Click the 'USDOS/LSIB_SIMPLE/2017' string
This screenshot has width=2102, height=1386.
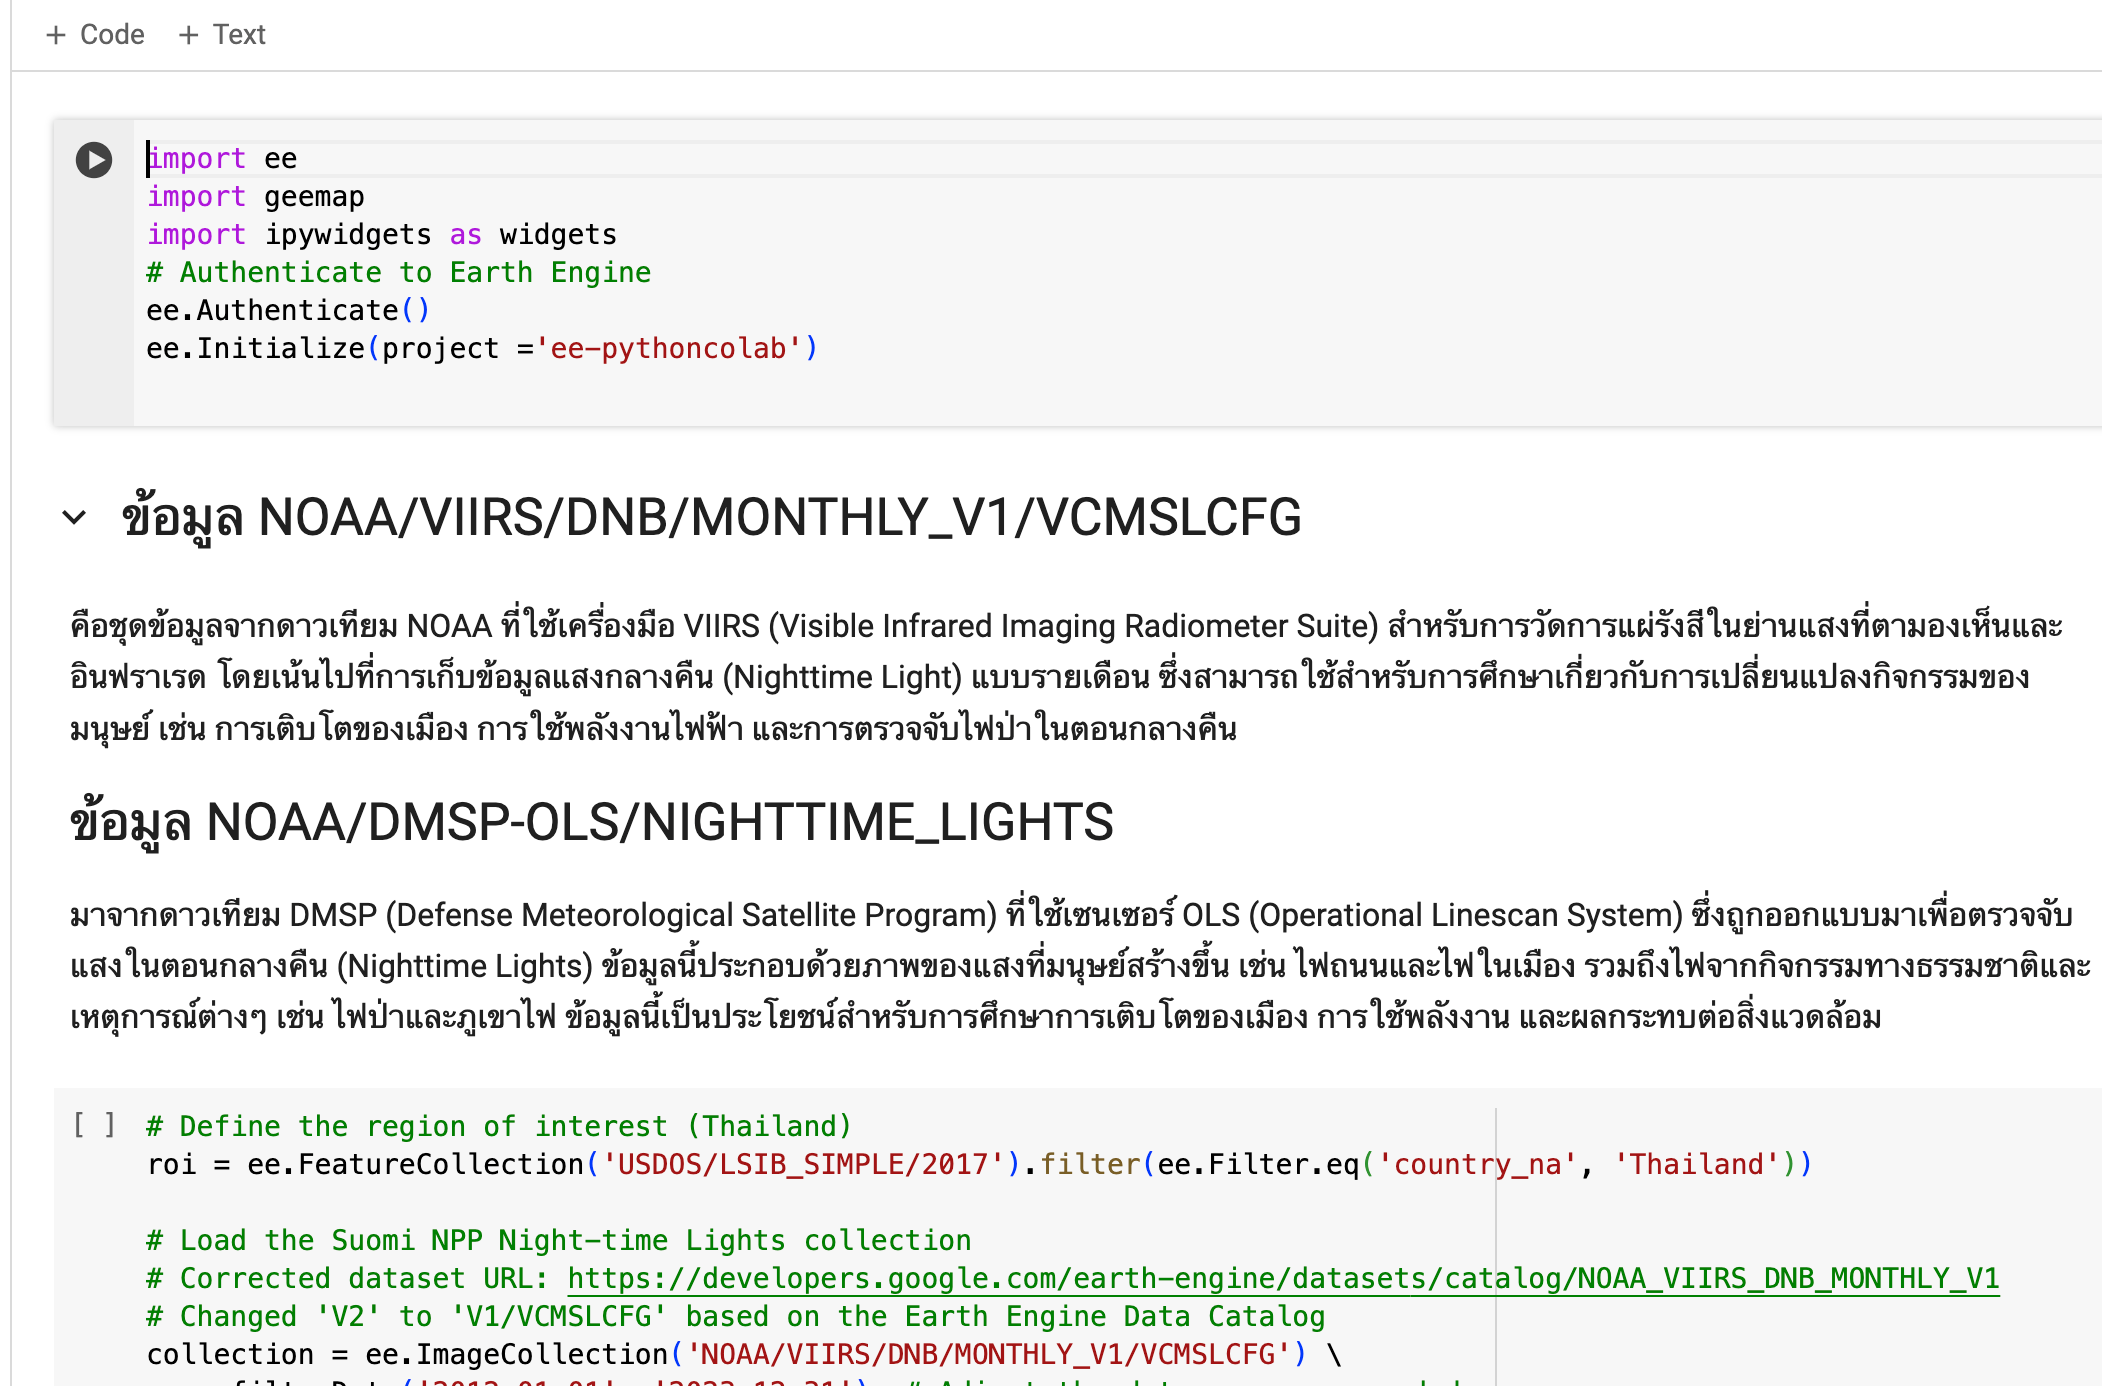(803, 1164)
